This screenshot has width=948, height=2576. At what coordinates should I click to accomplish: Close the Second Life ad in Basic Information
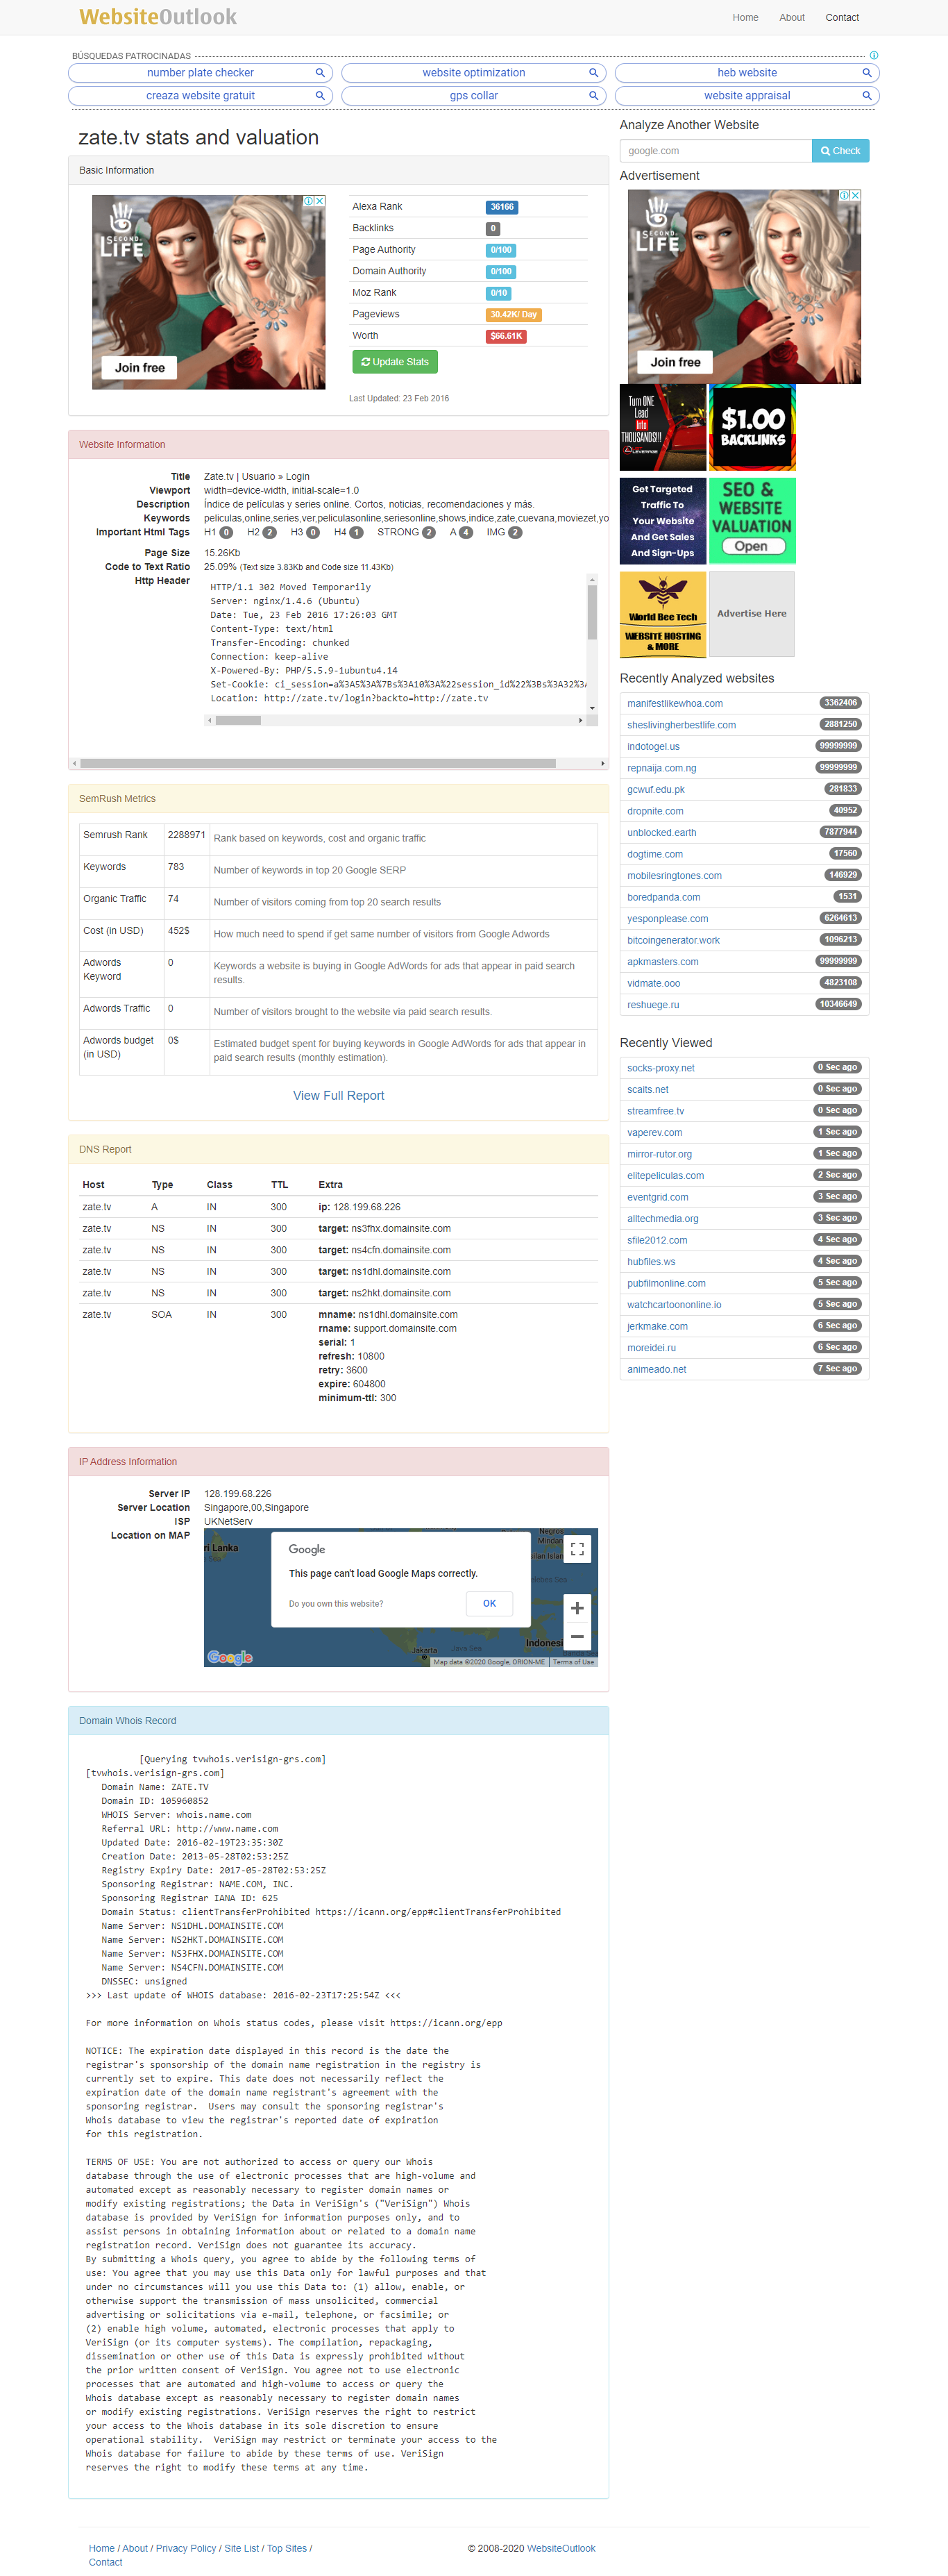click(320, 201)
